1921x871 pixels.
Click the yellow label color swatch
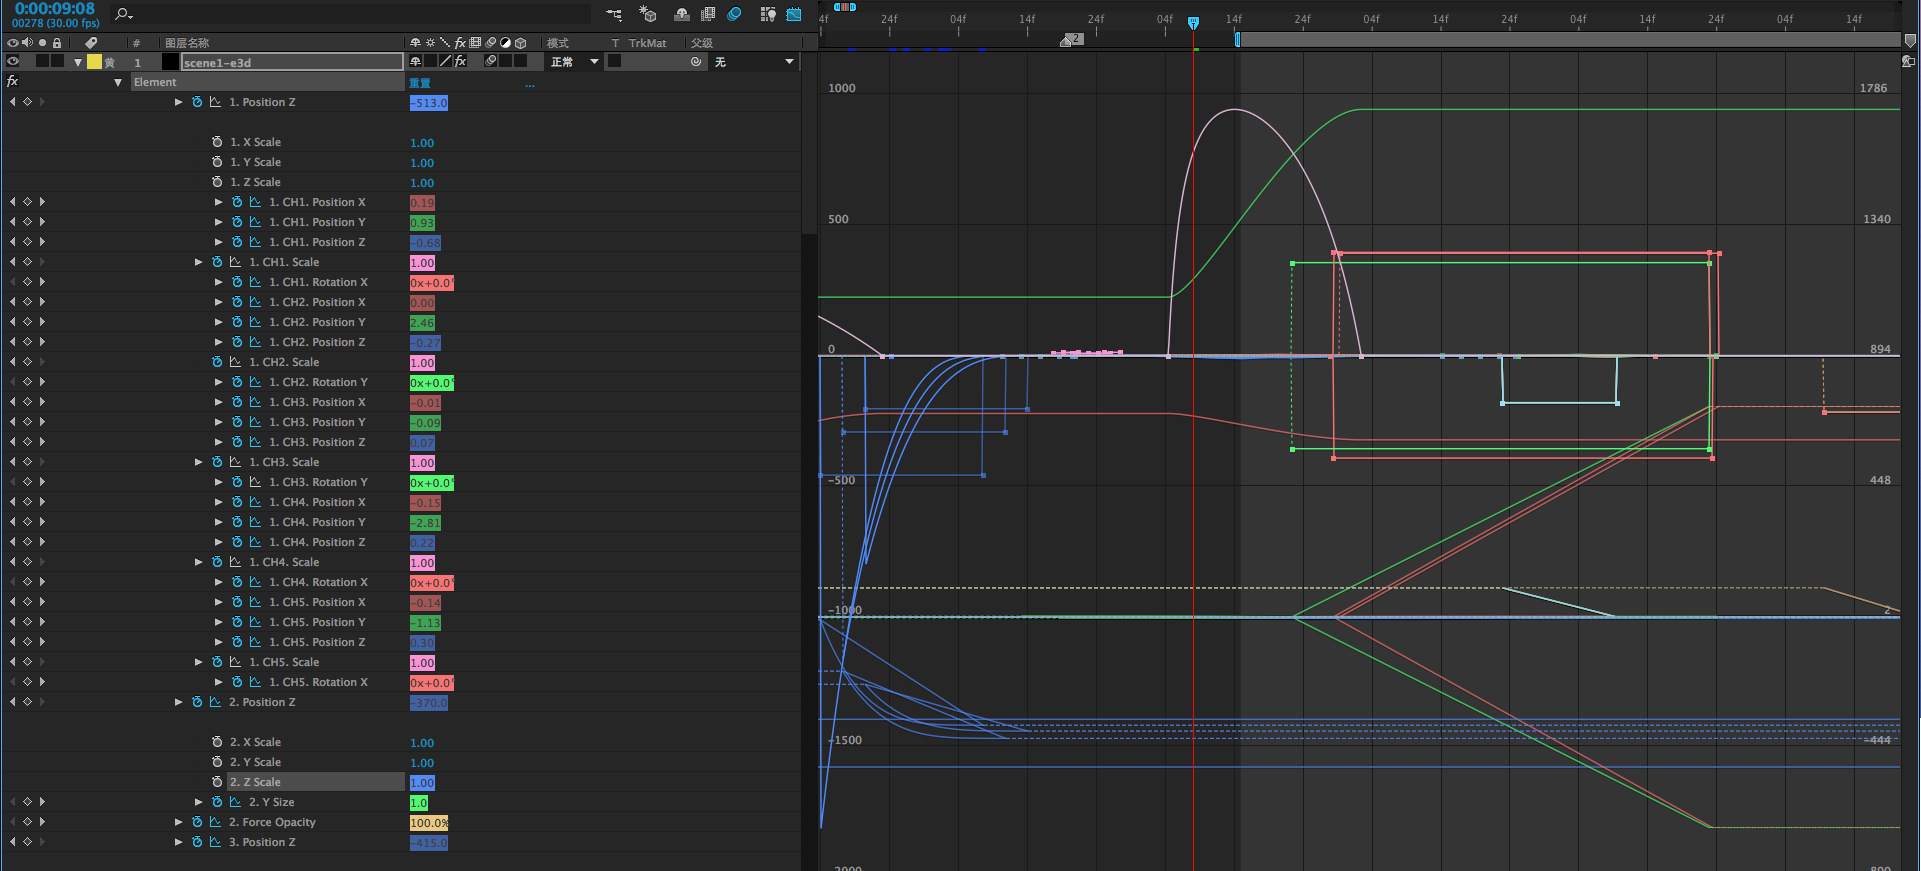click(x=94, y=62)
